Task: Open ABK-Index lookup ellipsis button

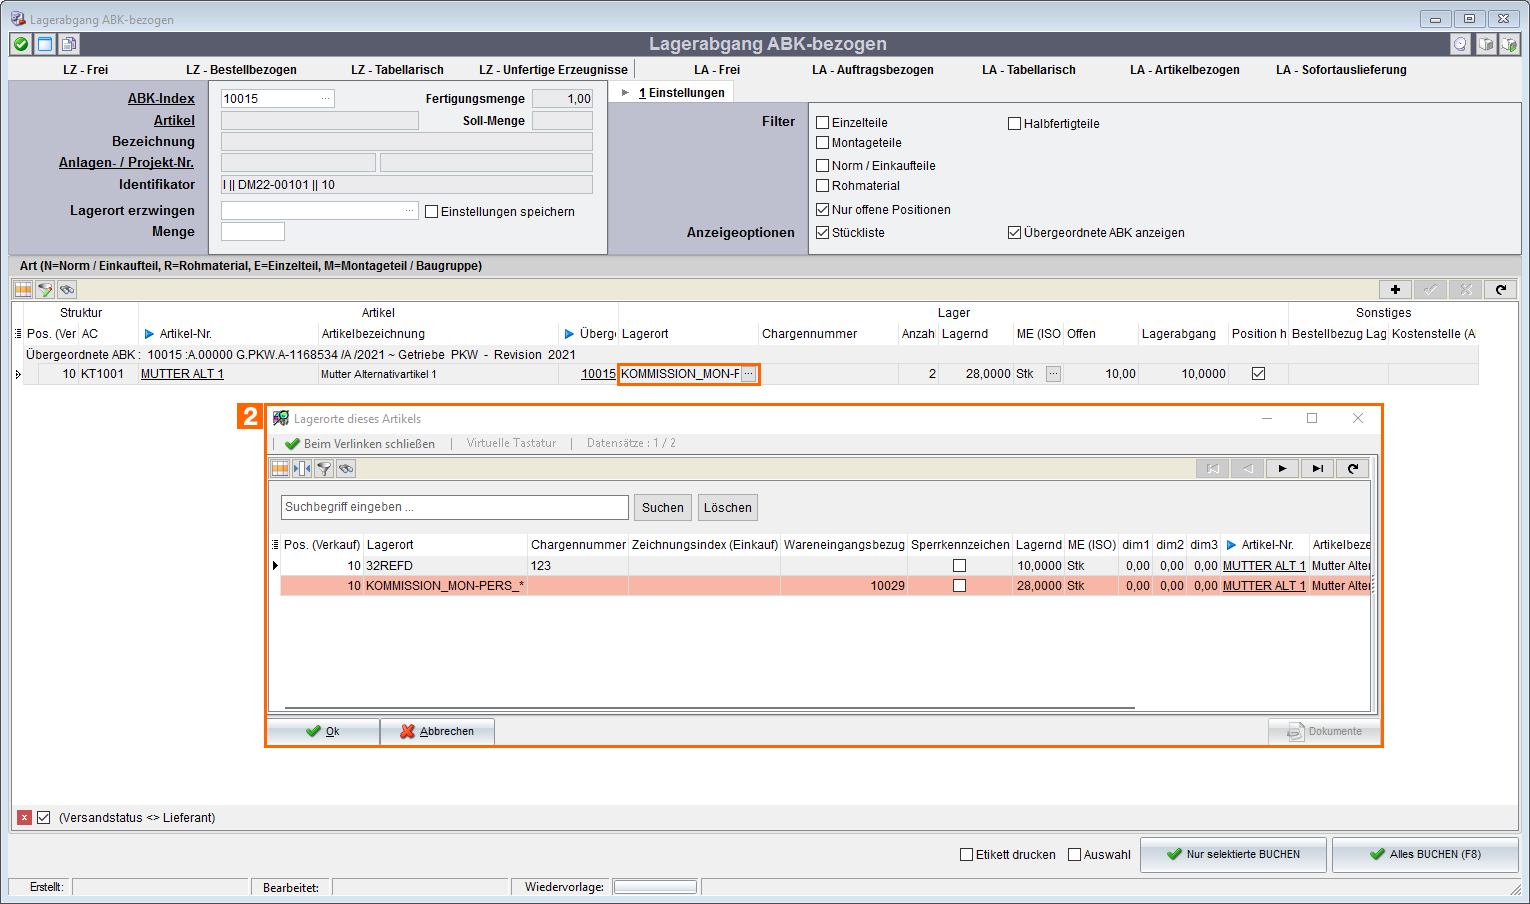Action: (x=325, y=99)
